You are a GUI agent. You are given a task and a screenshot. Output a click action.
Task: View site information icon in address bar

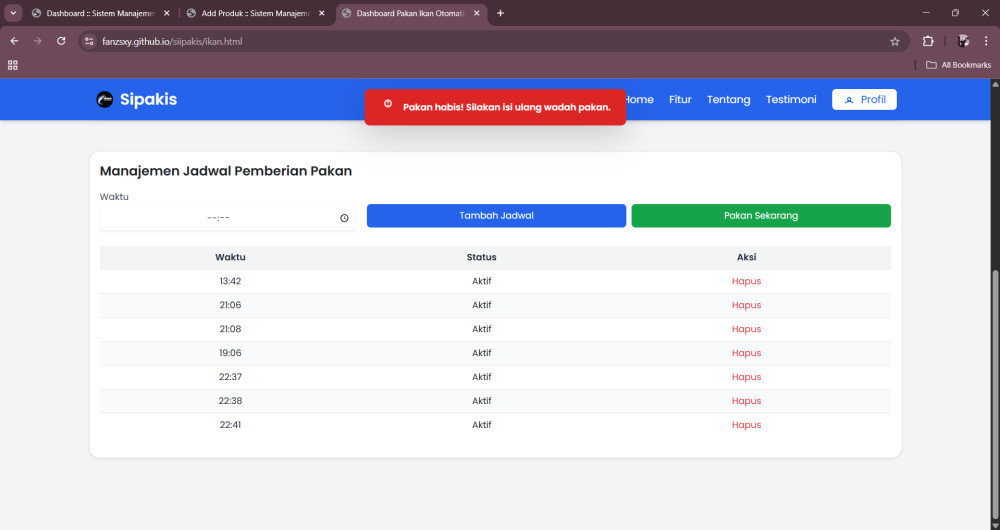(x=89, y=41)
